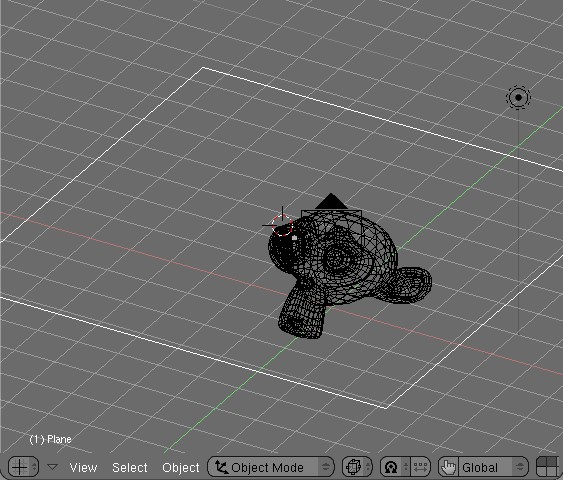Select the plane's bottom corner edge
The height and width of the screenshot is (480, 563).
tap(386, 407)
